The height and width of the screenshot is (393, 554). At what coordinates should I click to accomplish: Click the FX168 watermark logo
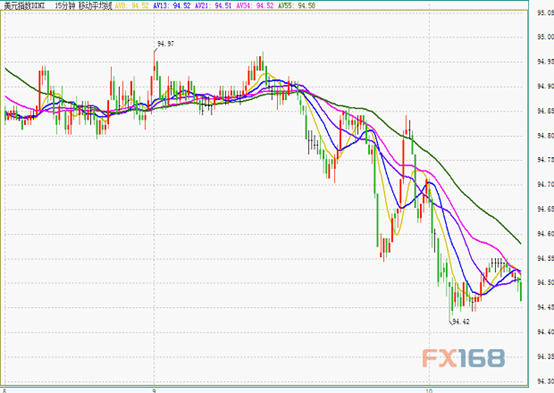tap(464, 358)
